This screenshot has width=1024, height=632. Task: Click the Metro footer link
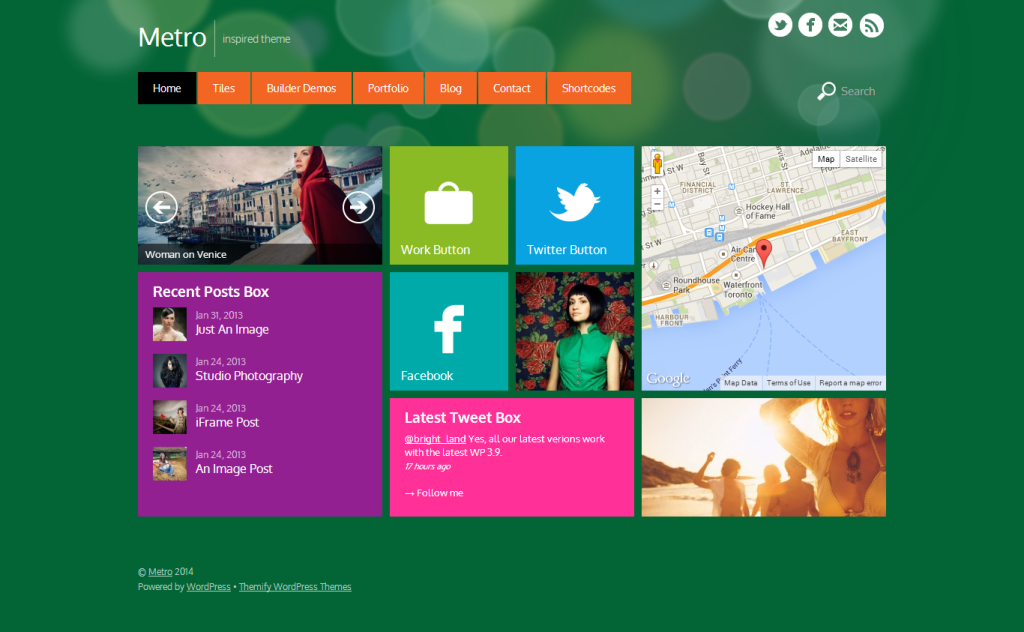pyautogui.click(x=160, y=572)
